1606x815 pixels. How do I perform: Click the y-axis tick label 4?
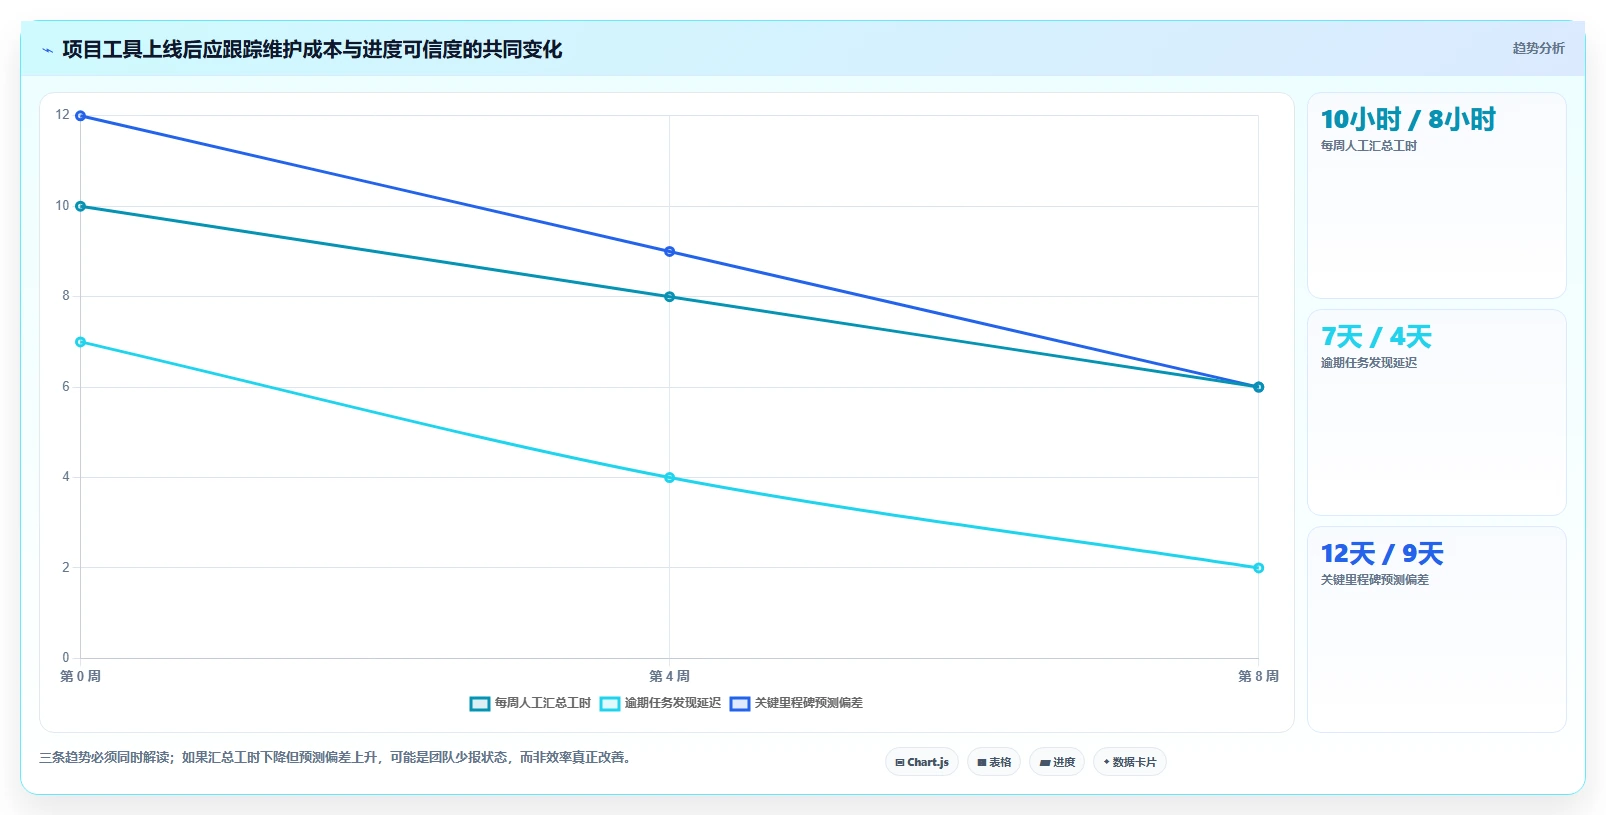click(66, 477)
